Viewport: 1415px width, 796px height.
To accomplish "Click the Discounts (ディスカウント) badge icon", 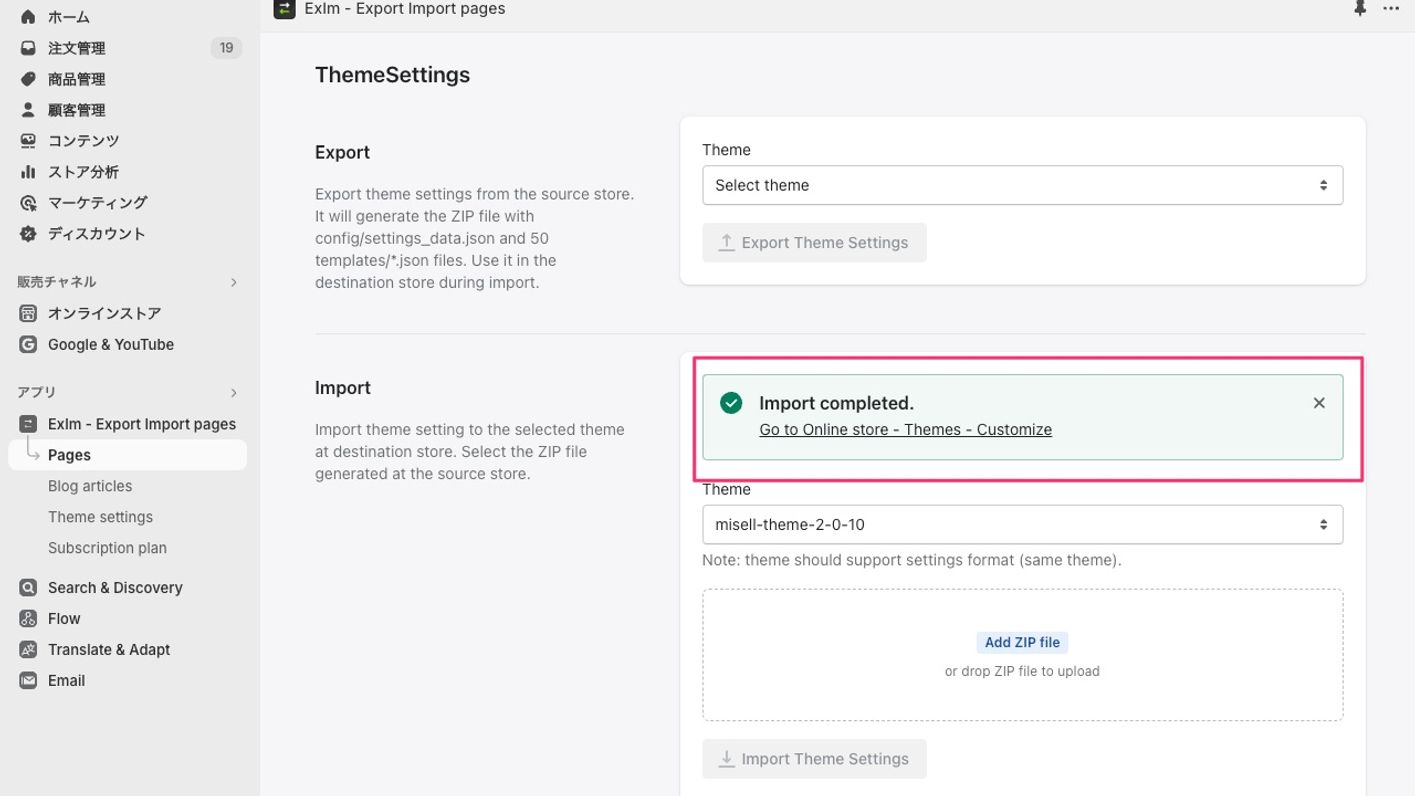I will (x=28, y=234).
